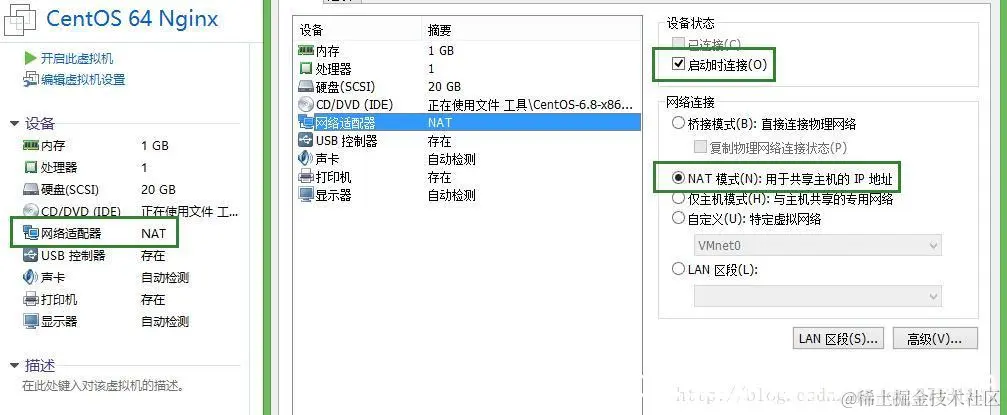1007x415 pixels.
Task: Click the 声卡 sound card icon in left panel
Action: point(31,278)
